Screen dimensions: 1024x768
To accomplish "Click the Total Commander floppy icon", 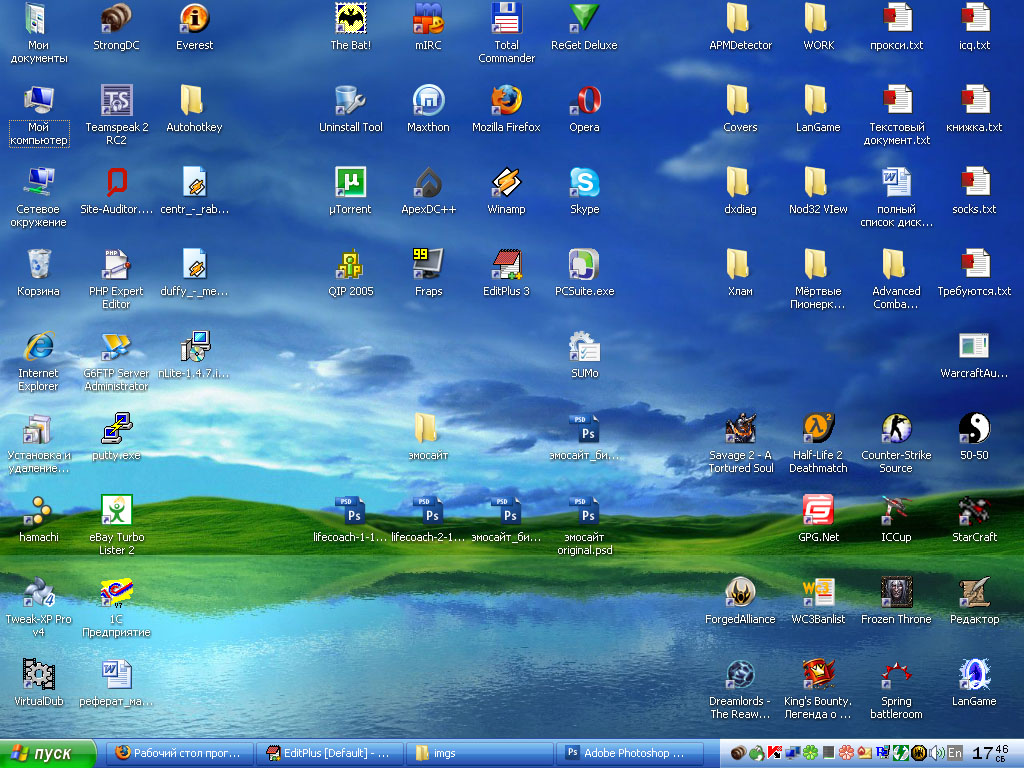I will [506, 19].
